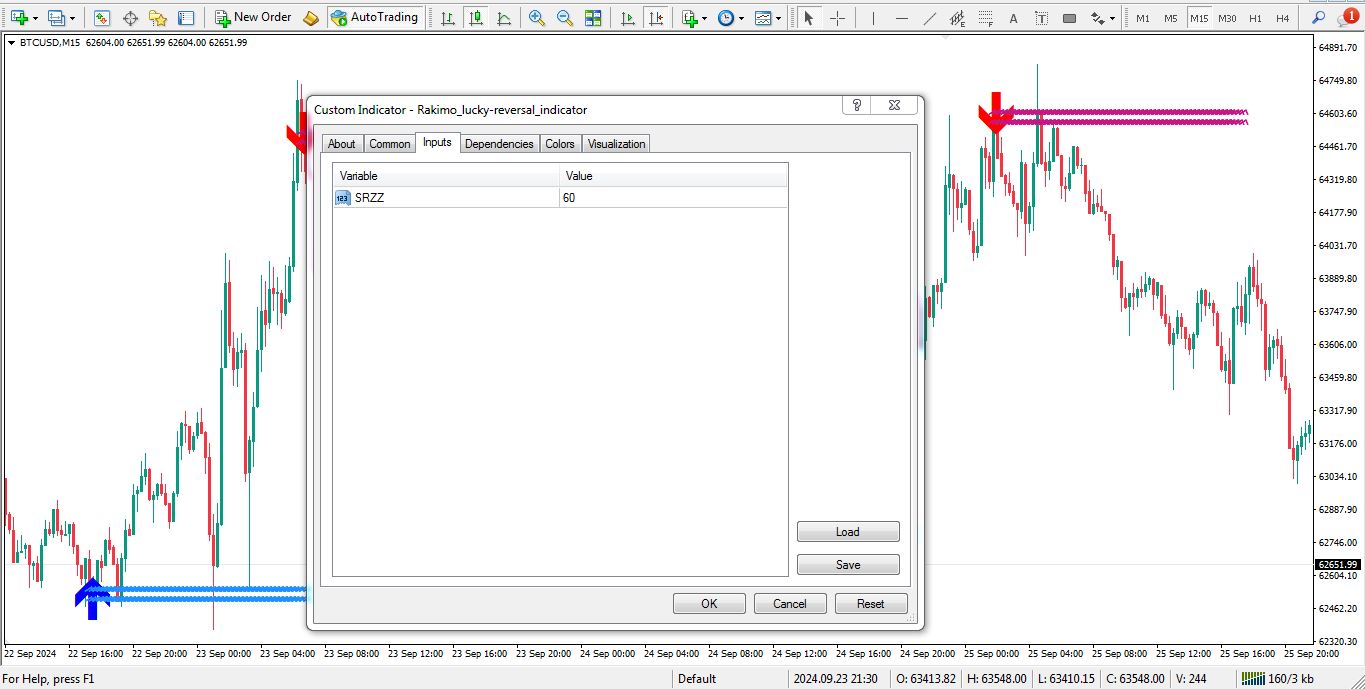The height and width of the screenshot is (689, 1365).
Task: Select the Crosshair tool
Action: tap(838, 17)
